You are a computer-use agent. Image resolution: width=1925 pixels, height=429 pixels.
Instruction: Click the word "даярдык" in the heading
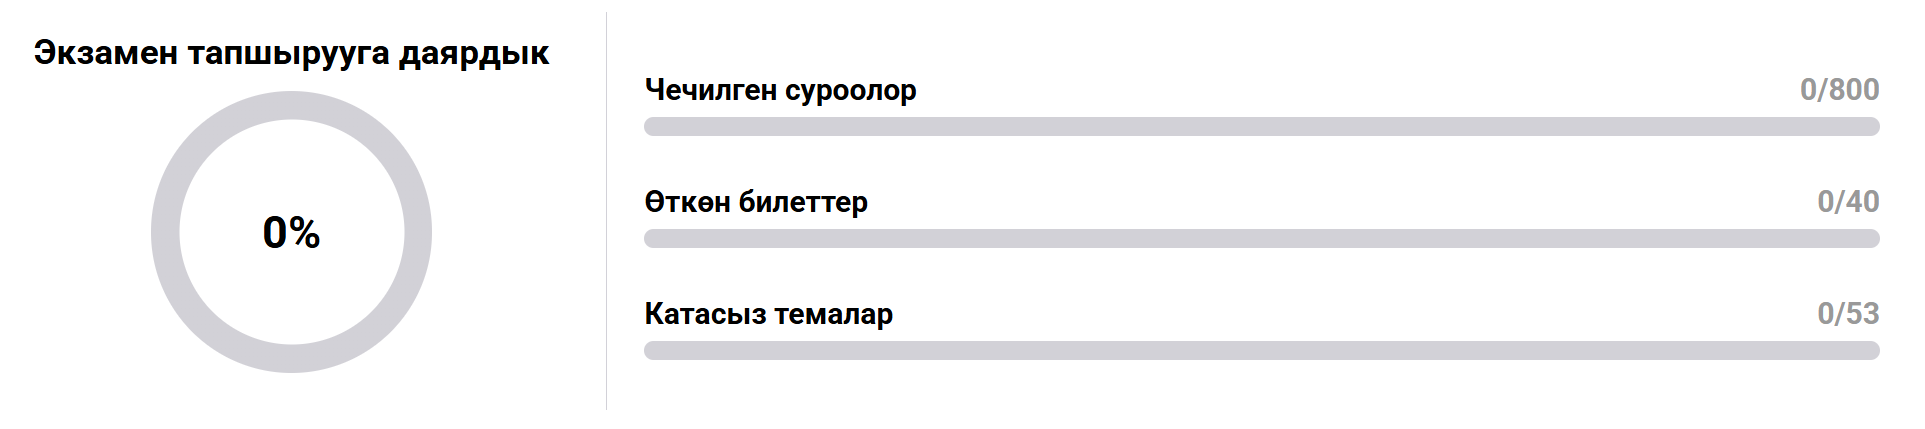tap(474, 53)
